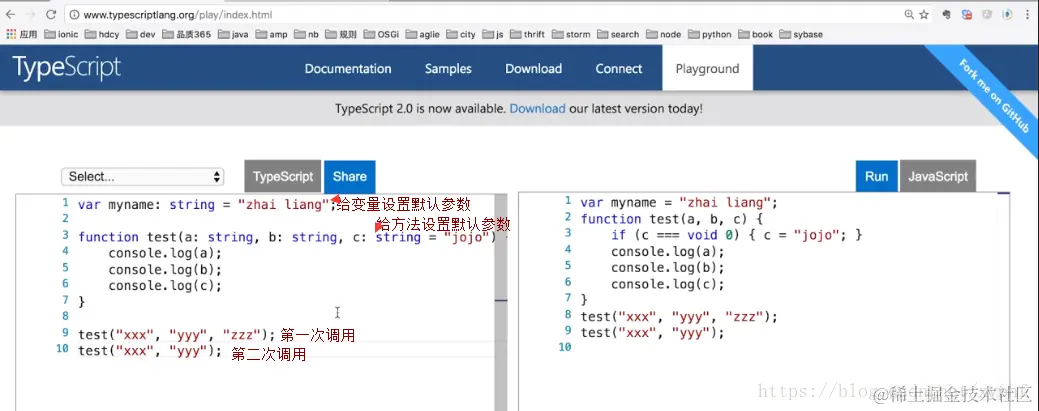Image resolution: width=1039 pixels, height=411 pixels.
Task: Switch to the TypeScript editor tab
Action: point(283,177)
